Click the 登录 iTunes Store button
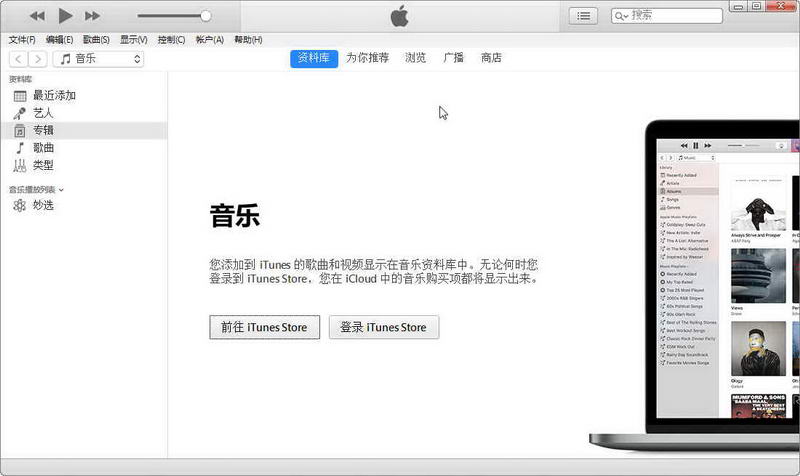The height and width of the screenshot is (476, 800). point(383,327)
